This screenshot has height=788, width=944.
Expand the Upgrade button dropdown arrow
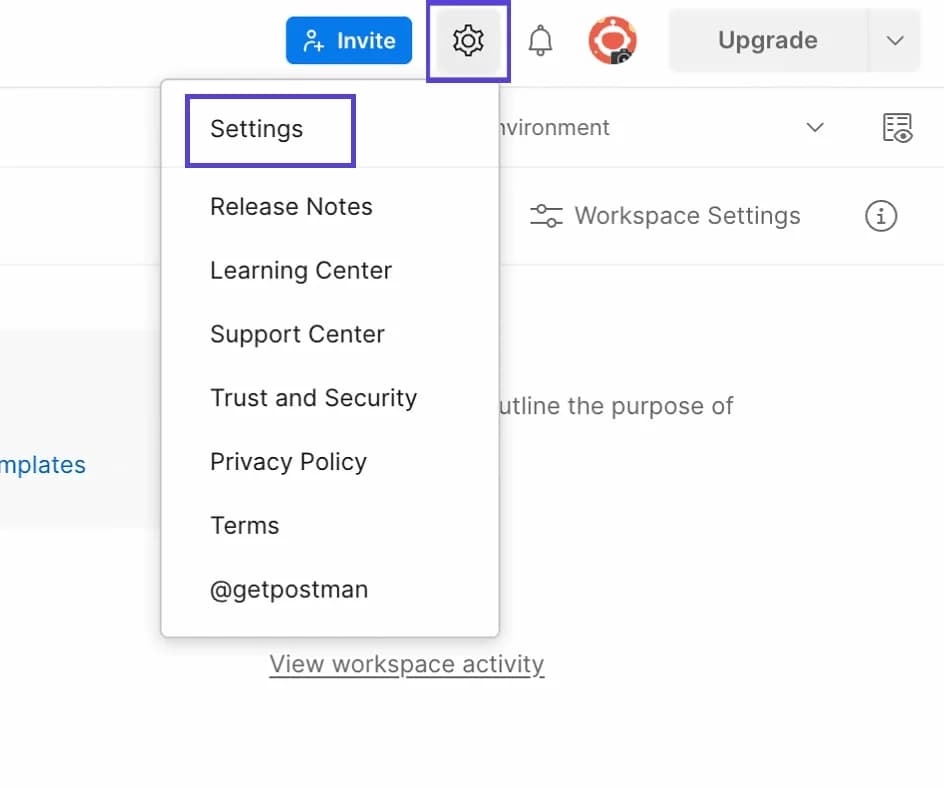coord(893,40)
